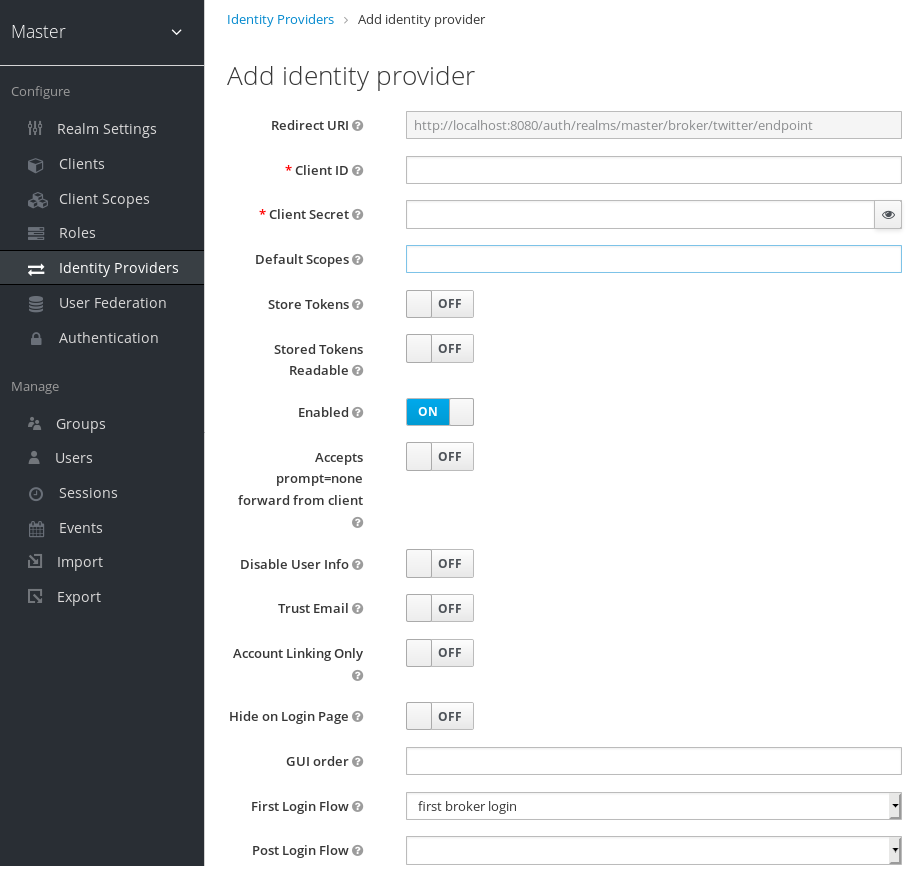This screenshot has height=869, width=918.
Task: Show help tooltip for Client ID
Action: [x=358, y=170]
